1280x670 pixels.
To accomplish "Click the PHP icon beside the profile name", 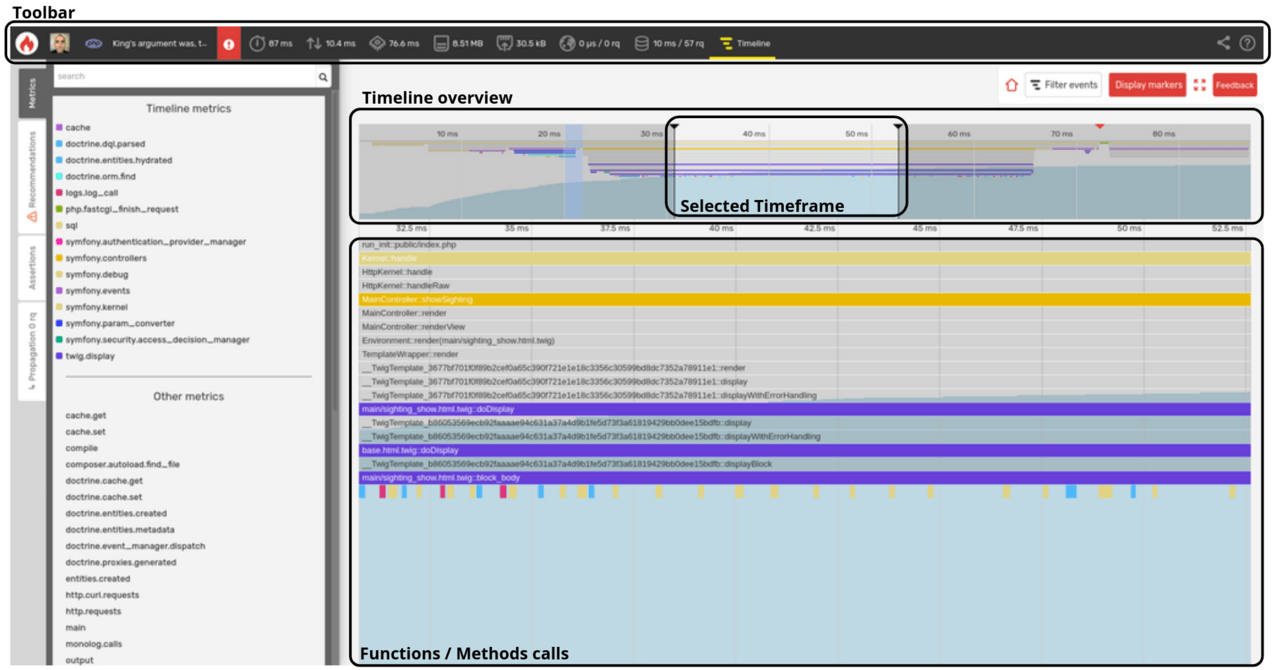I will pyautogui.click(x=93, y=44).
